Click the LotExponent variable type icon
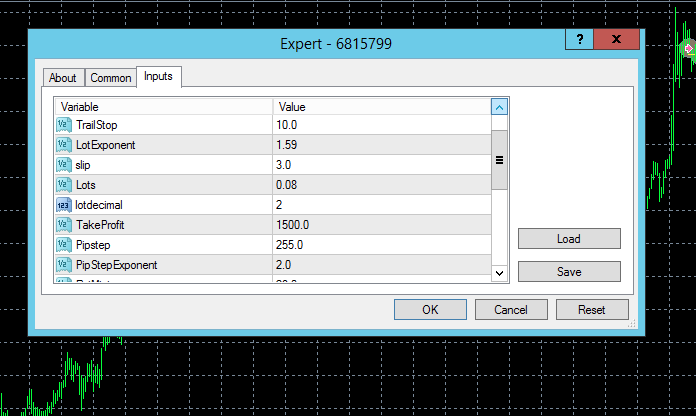This screenshot has height=416, width=696. pyautogui.click(x=64, y=145)
